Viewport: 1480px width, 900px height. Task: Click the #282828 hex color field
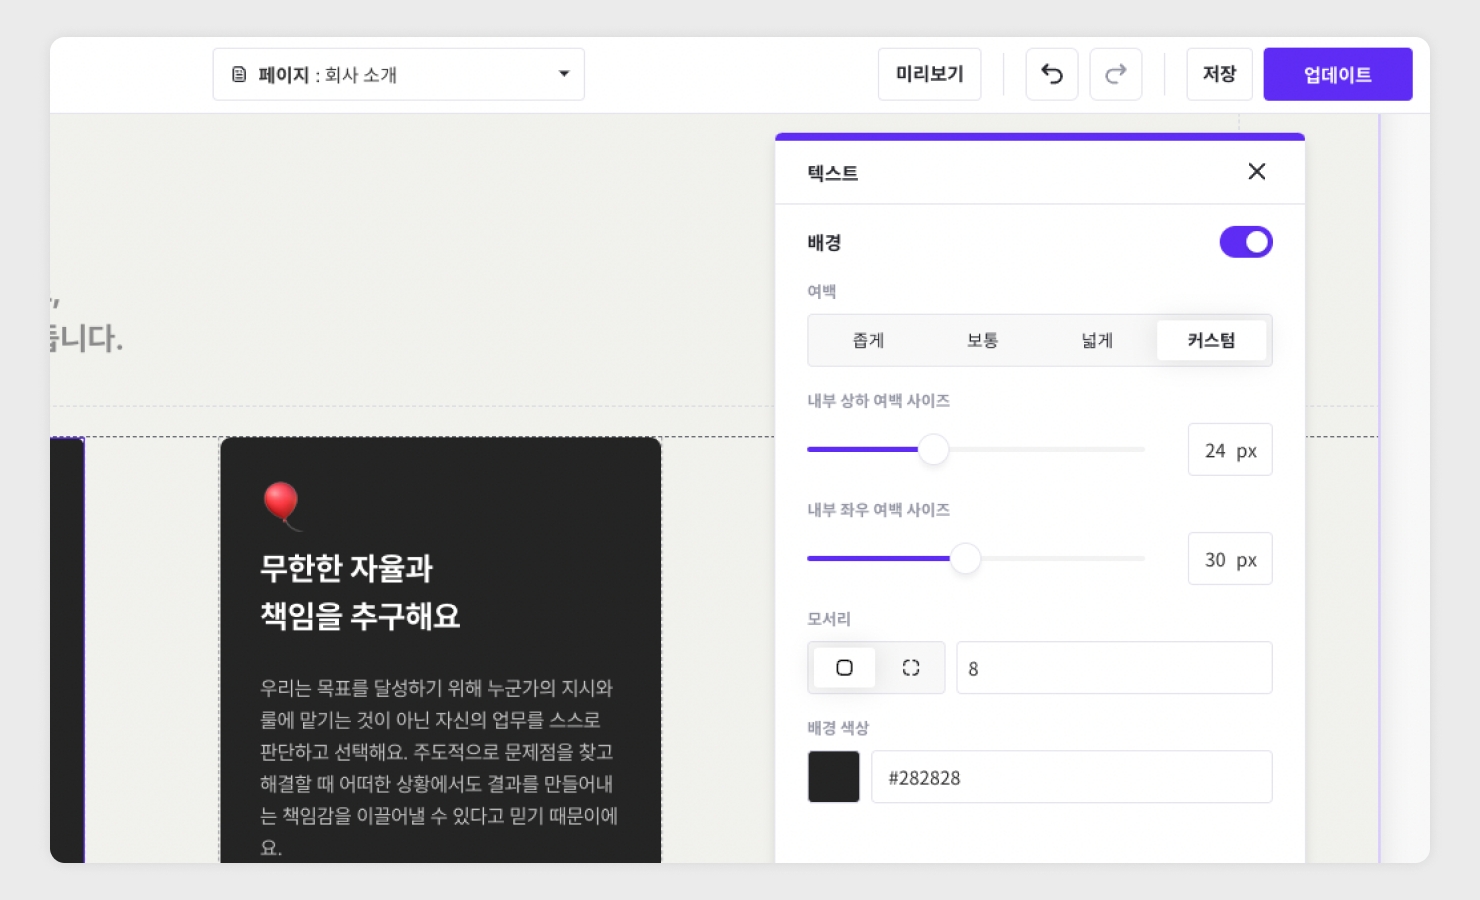point(1071,777)
